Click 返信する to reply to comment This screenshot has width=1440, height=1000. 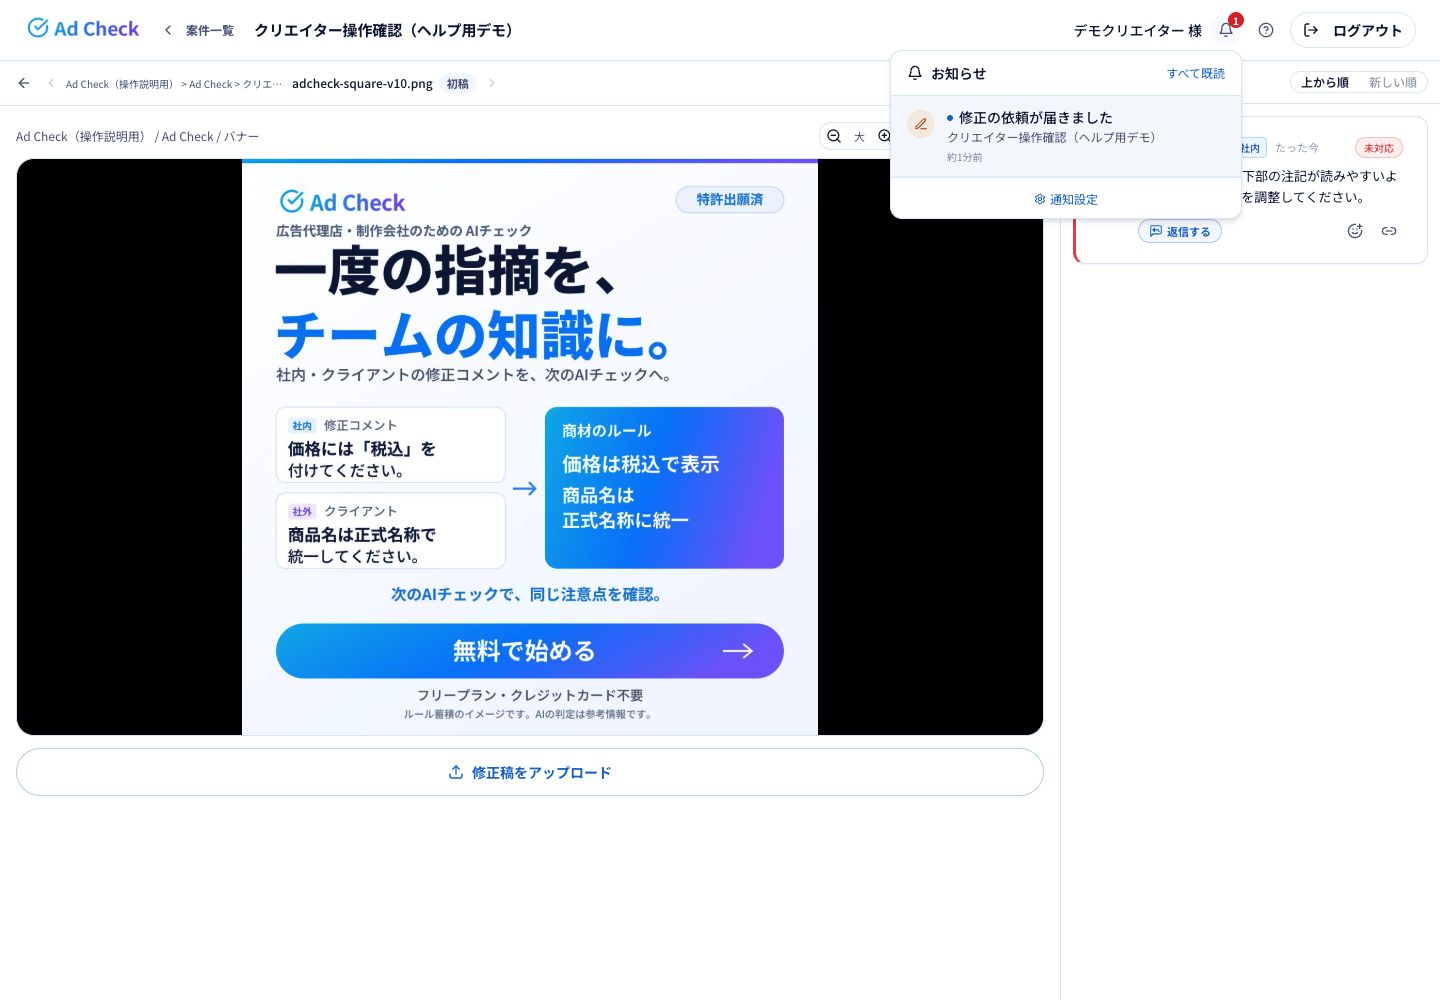(x=1180, y=231)
